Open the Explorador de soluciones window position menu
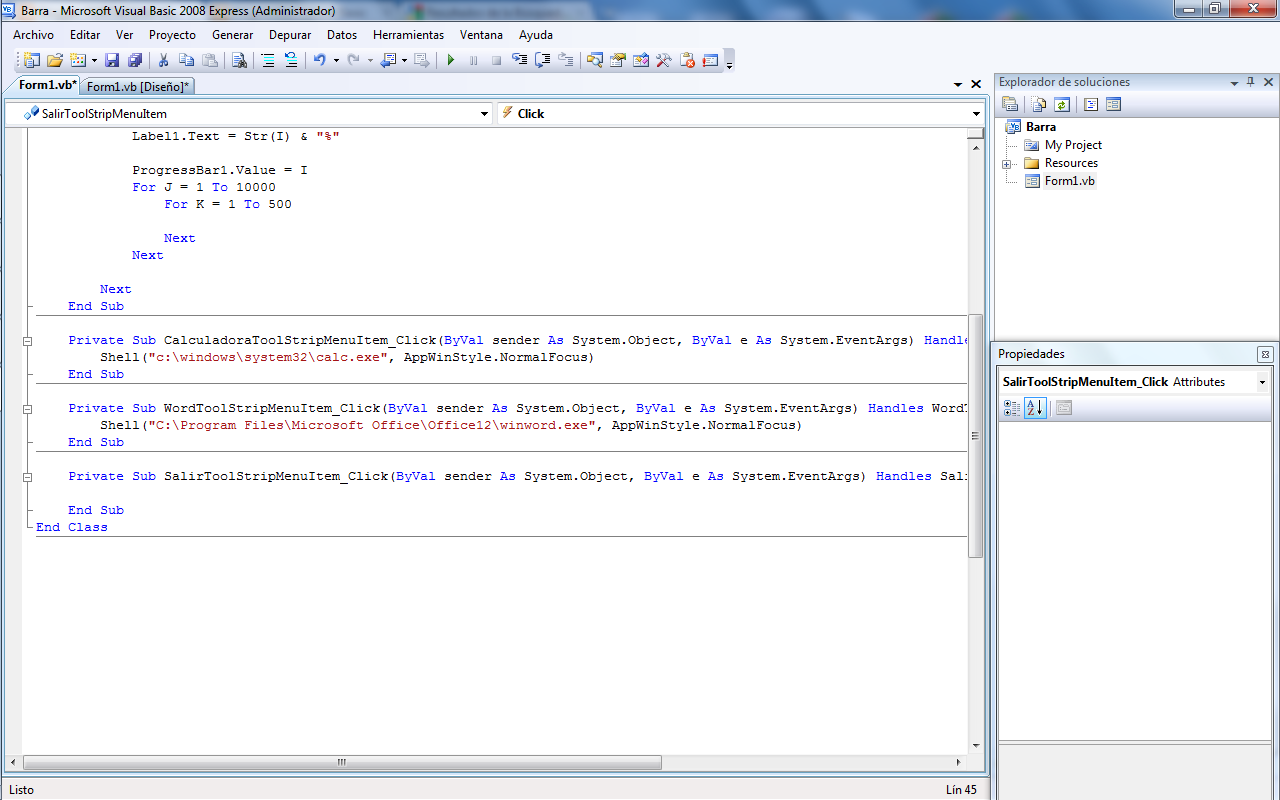This screenshot has width=1280, height=800. coord(1234,82)
